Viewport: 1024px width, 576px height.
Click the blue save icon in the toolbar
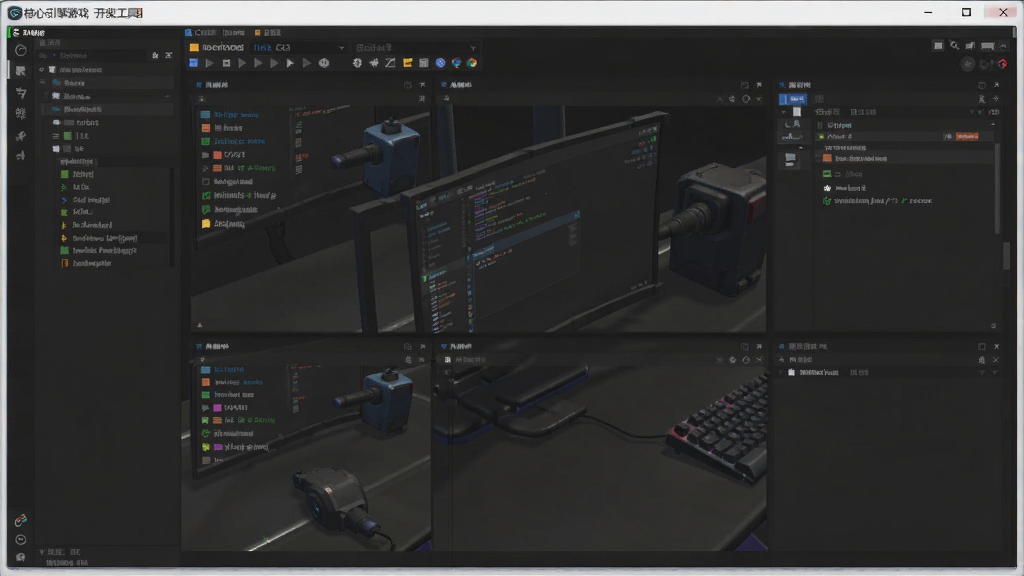point(193,63)
